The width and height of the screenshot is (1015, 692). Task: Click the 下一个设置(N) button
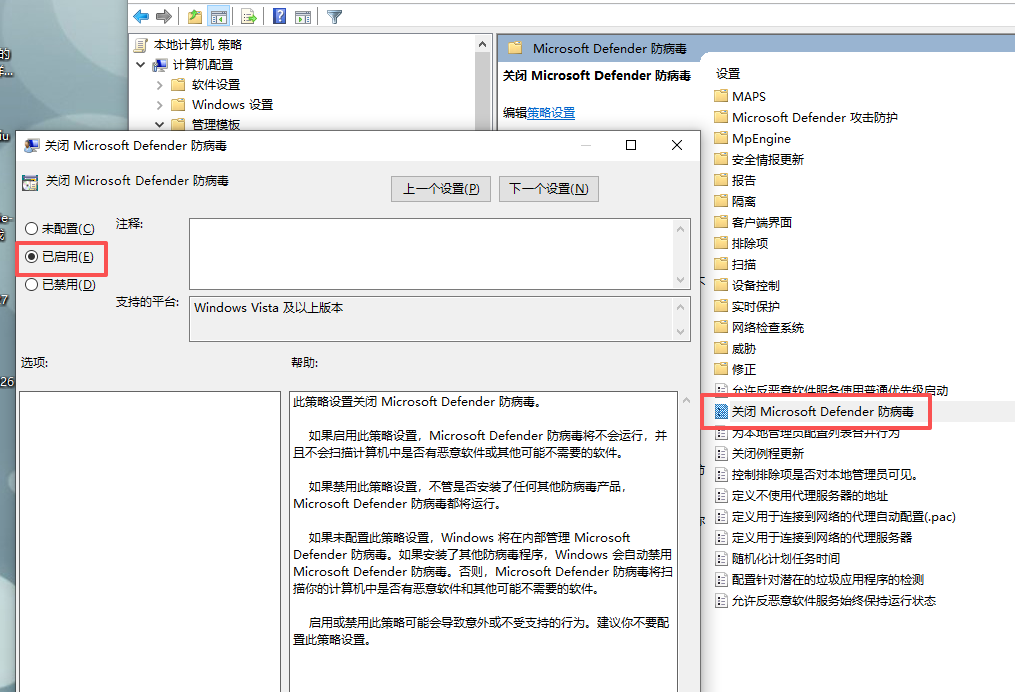(x=549, y=189)
